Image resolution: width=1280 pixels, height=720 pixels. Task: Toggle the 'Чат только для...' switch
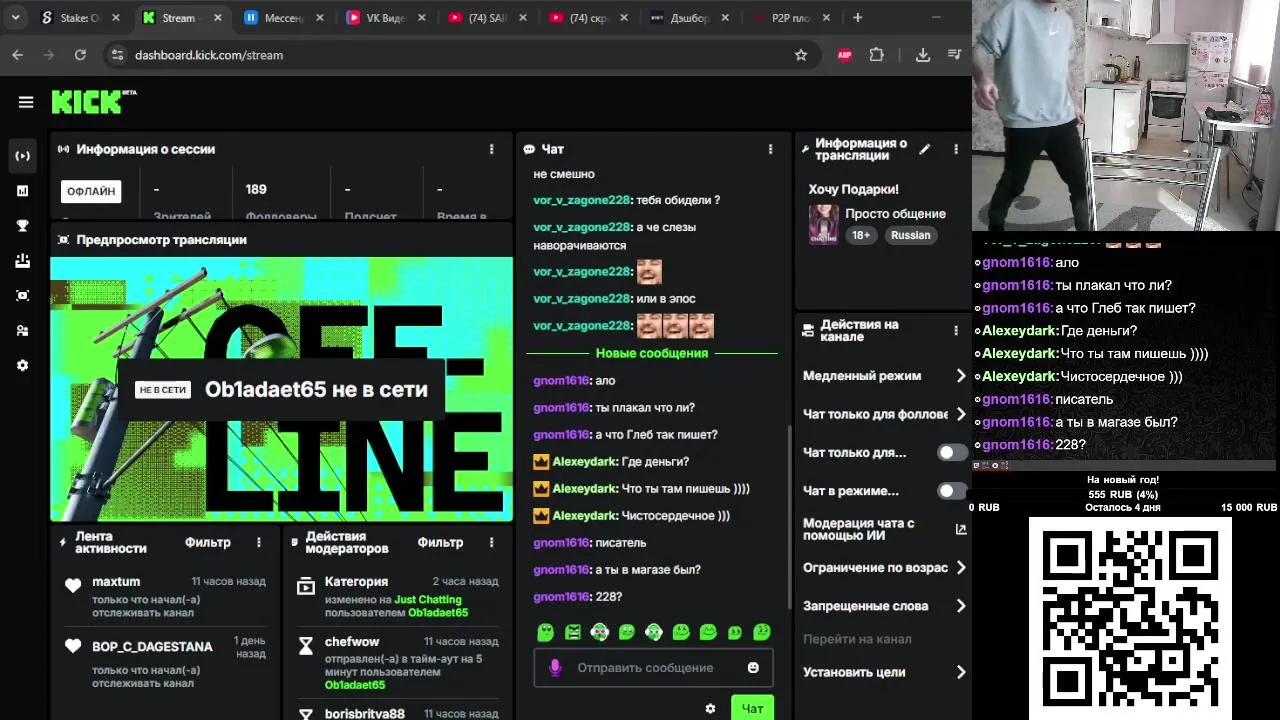951,452
